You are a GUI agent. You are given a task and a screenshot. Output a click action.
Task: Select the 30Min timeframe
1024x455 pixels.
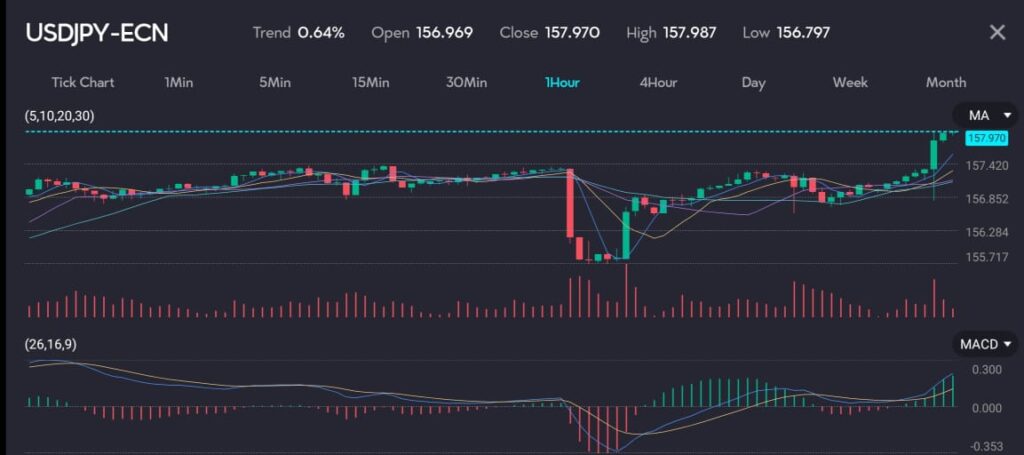tap(466, 82)
